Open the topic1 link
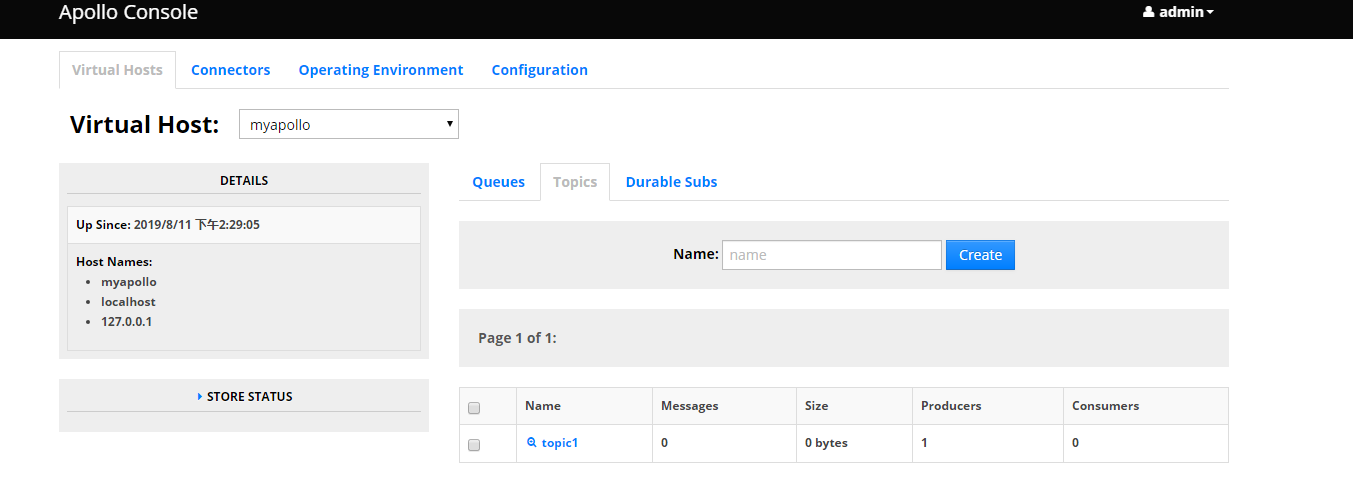 coord(560,442)
